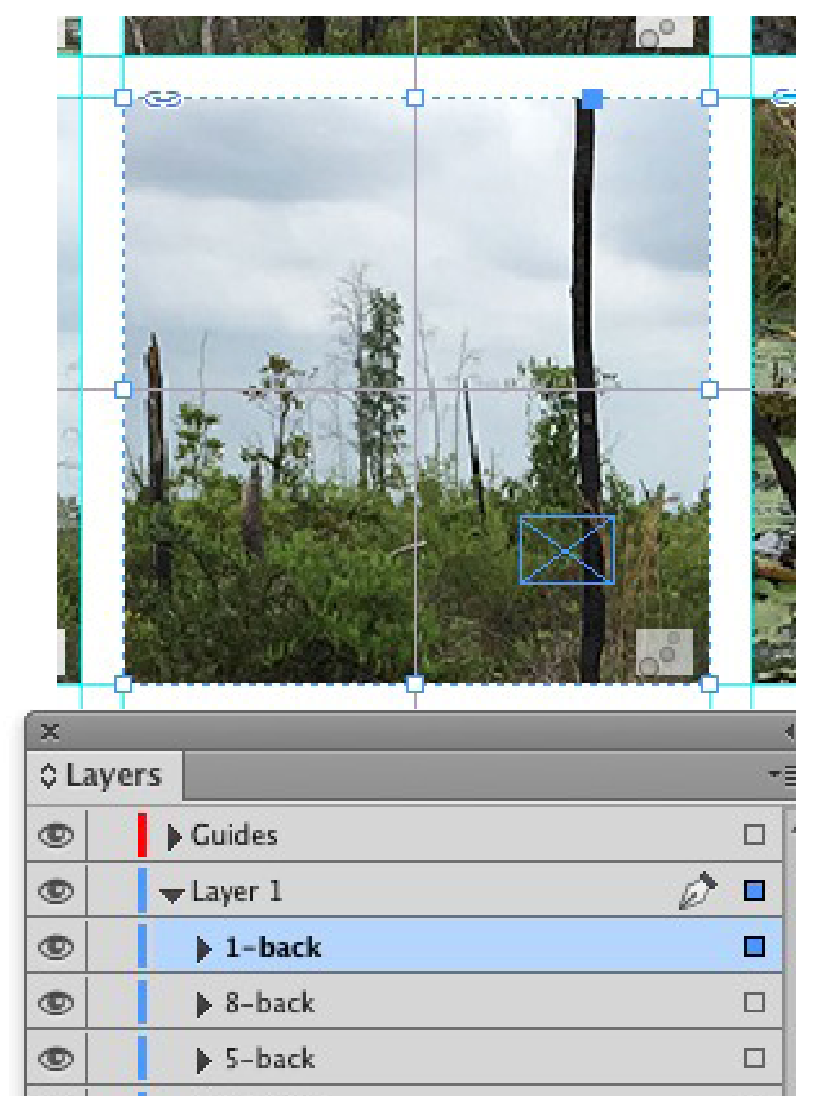This screenshot has height=1116, width=840.
Task: Hide the Guides layer with its eye icon
Action: pos(56,835)
